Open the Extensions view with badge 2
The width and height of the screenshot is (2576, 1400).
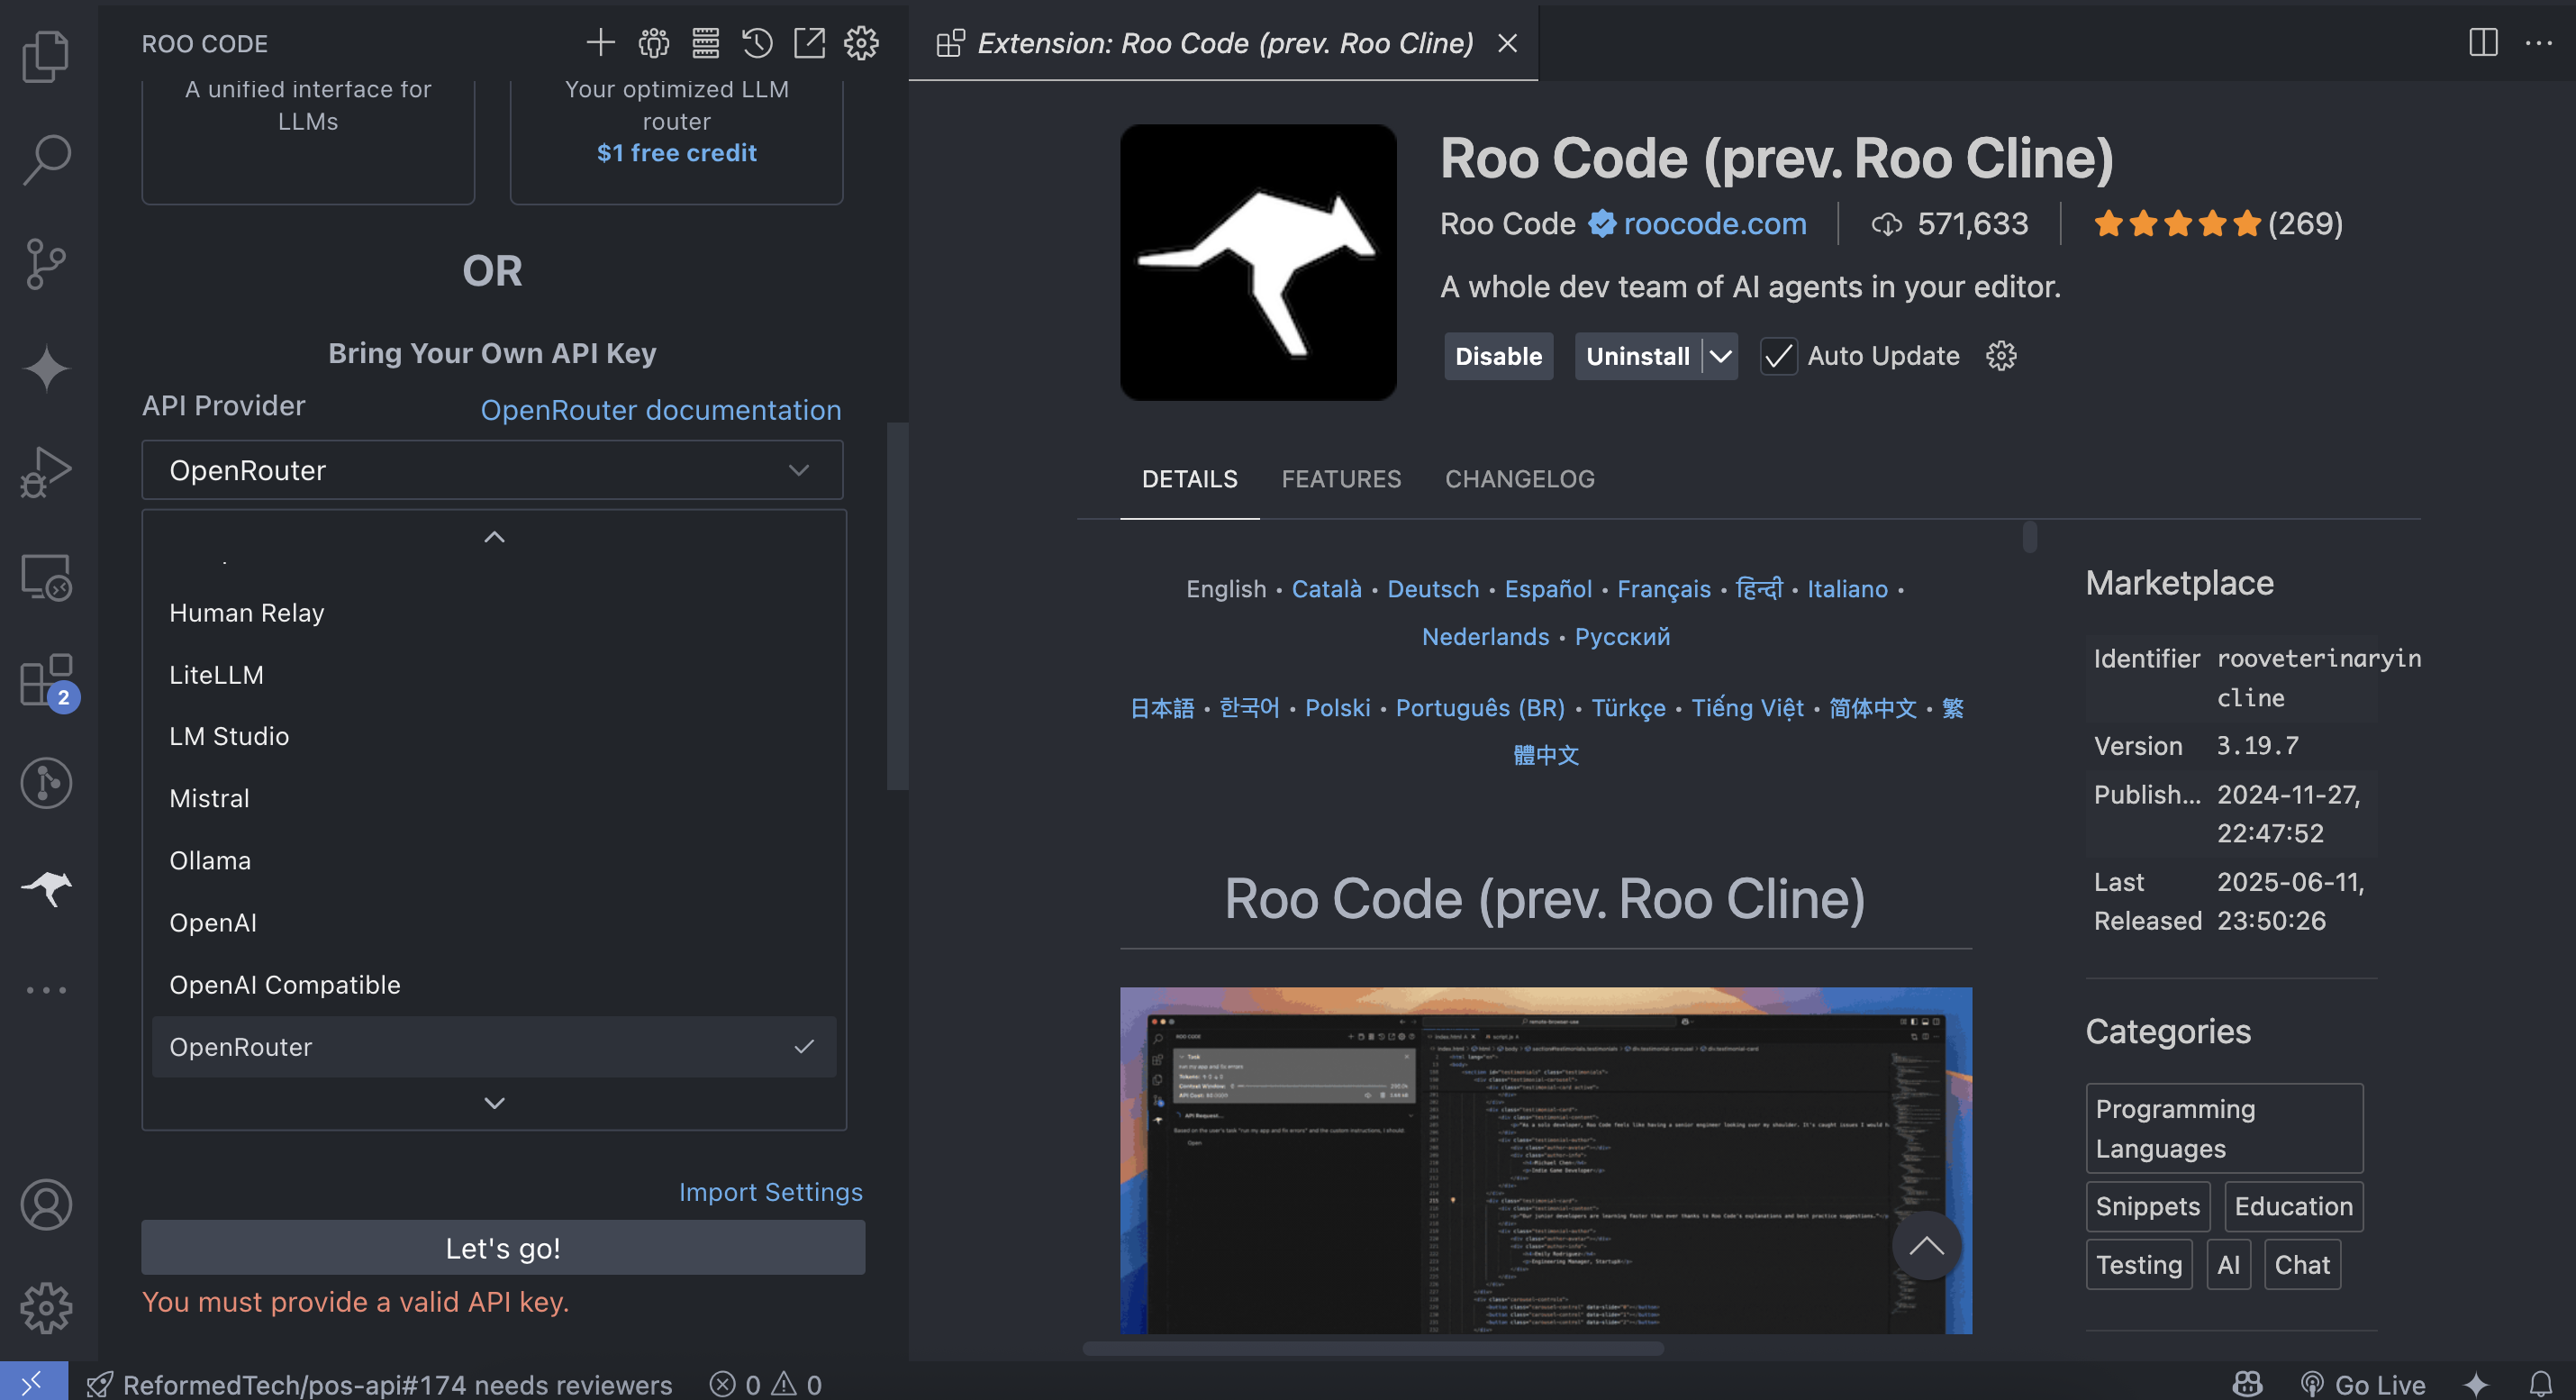[x=46, y=681]
